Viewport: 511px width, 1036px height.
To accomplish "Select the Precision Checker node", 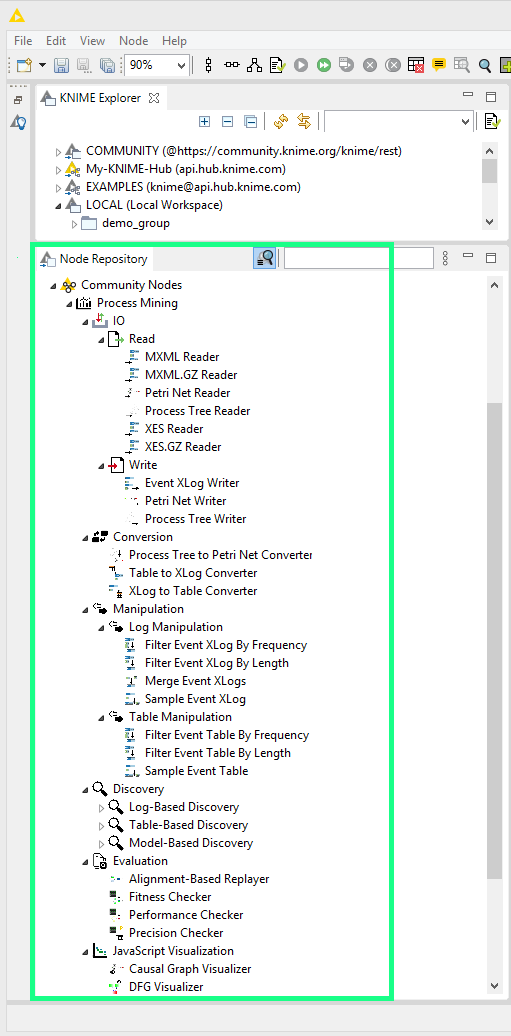I will pos(176,933).
